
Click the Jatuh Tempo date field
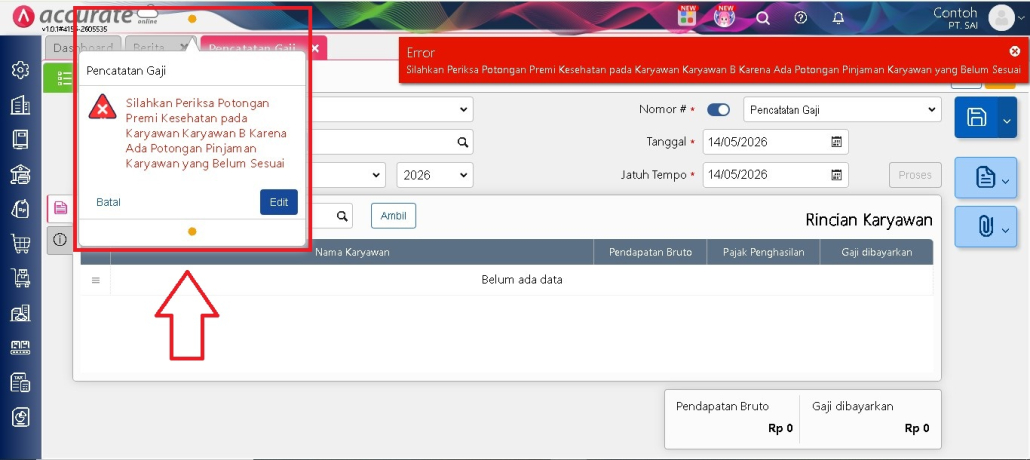pos(775,175)
